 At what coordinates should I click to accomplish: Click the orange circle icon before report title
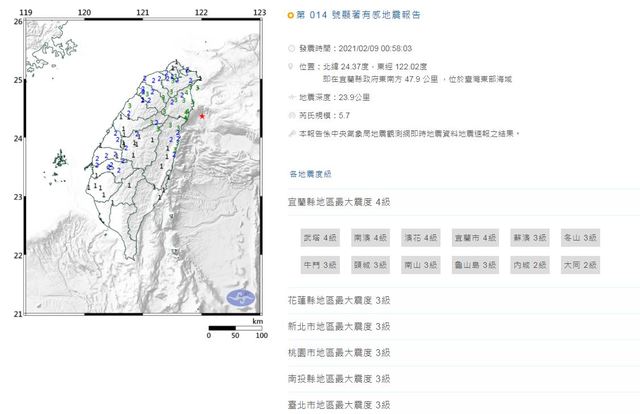(291, 16)
